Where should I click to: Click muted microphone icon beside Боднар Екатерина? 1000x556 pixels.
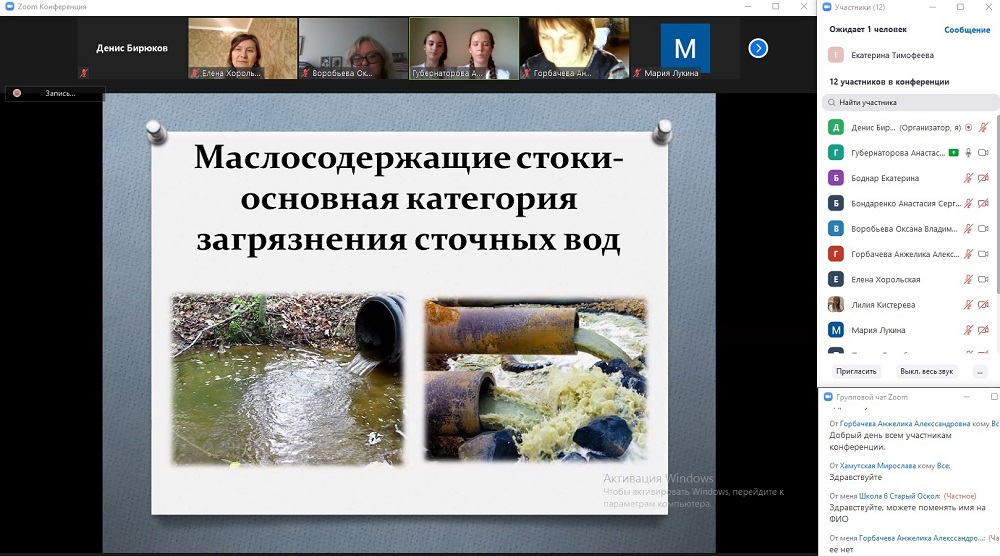tap(968, 178)
